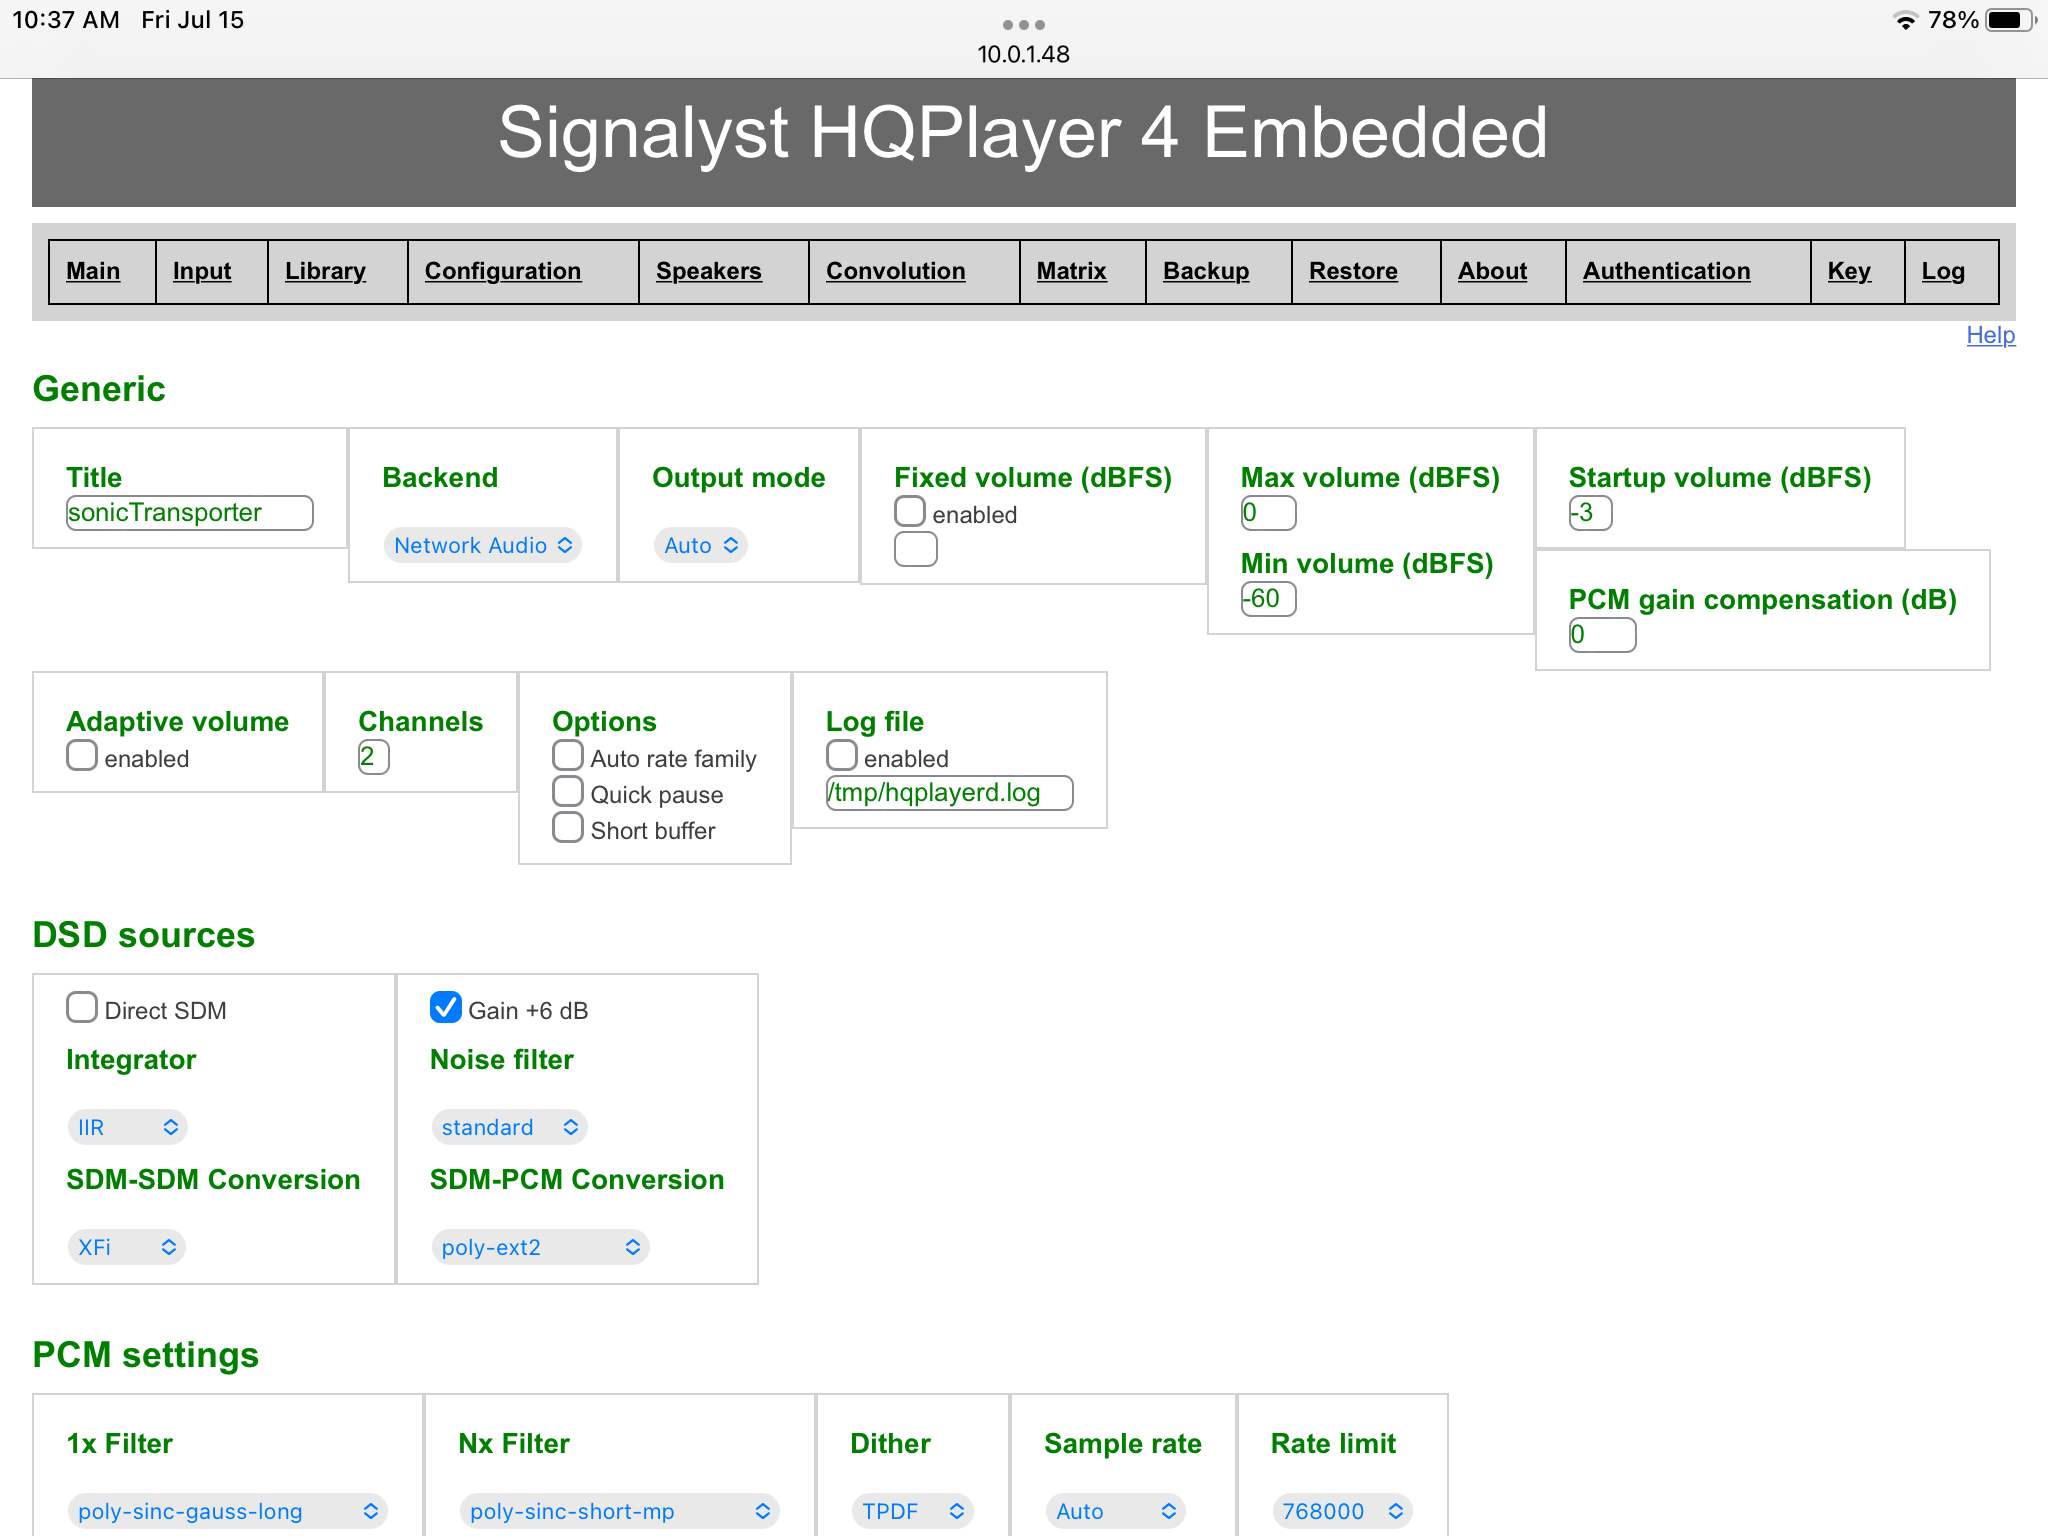
Task: Open the Rate limit 768000 dropdown
Action: tap(1343, 1511)
